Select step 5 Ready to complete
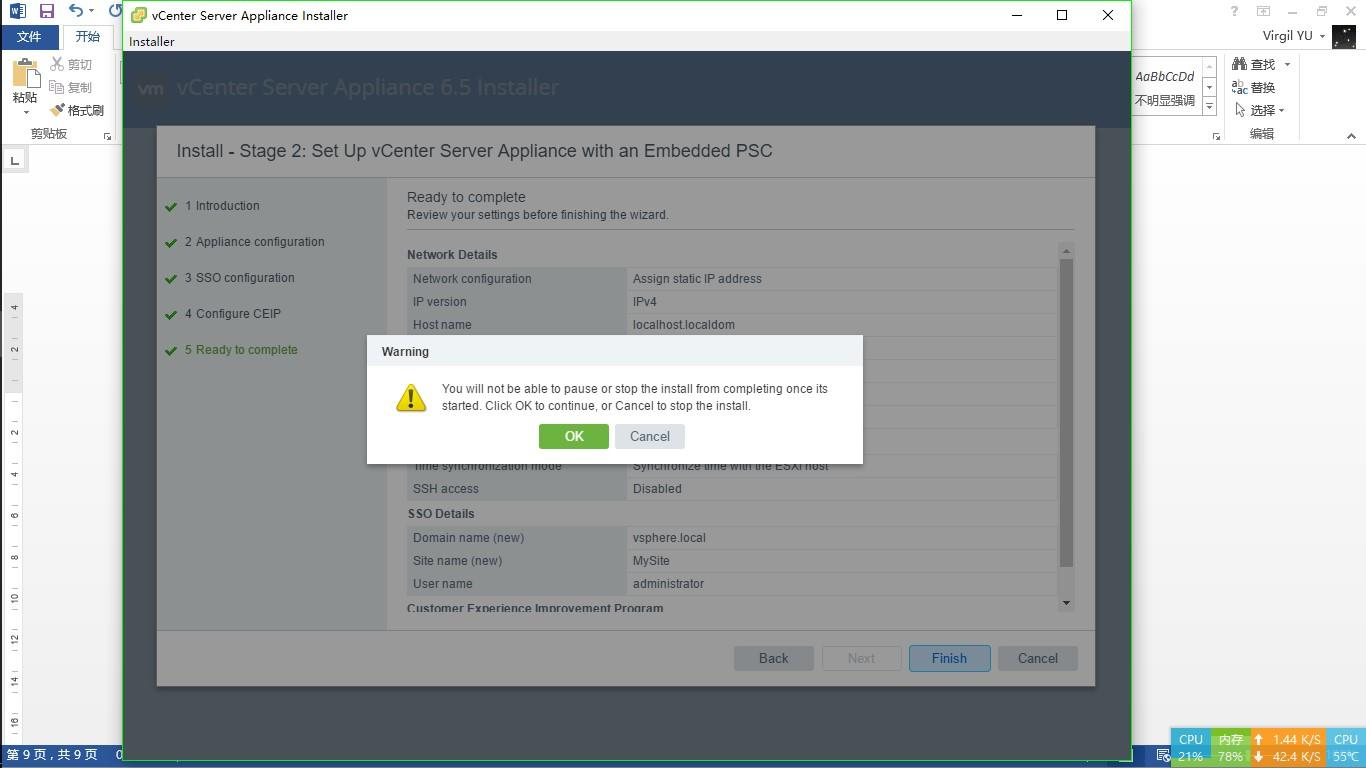 pyautogui.click(x=241, y=350)
